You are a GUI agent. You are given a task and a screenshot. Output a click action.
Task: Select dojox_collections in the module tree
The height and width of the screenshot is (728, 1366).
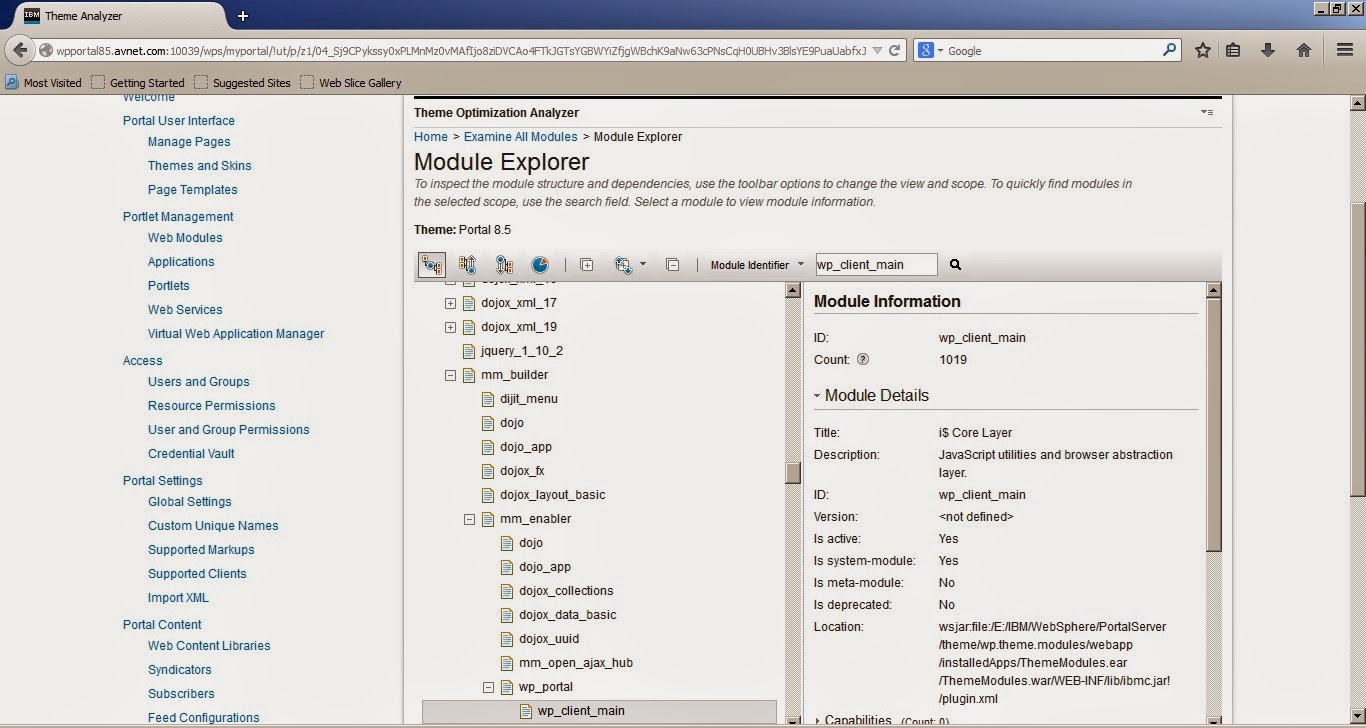coord(566,591)
